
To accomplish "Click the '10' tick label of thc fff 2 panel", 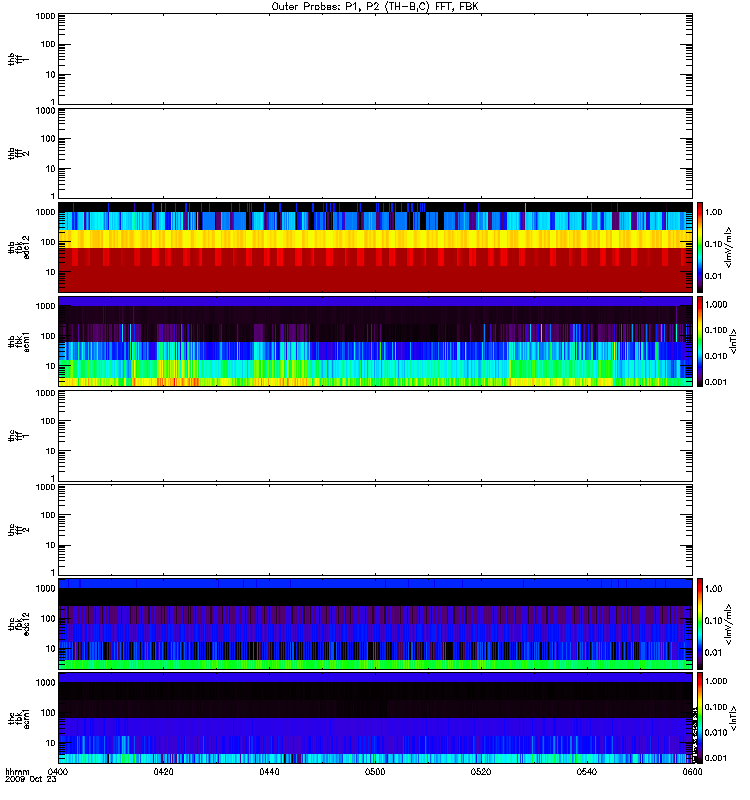I will (51, 545).
